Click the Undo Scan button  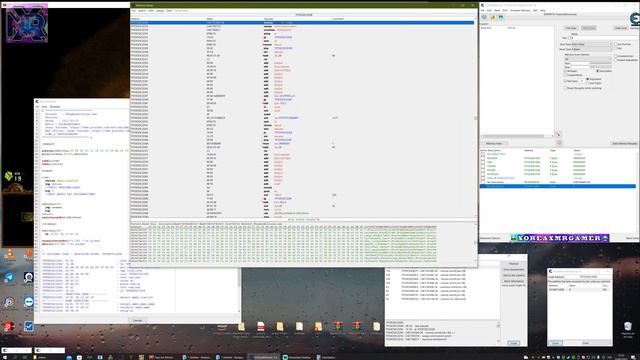point(620,28)
